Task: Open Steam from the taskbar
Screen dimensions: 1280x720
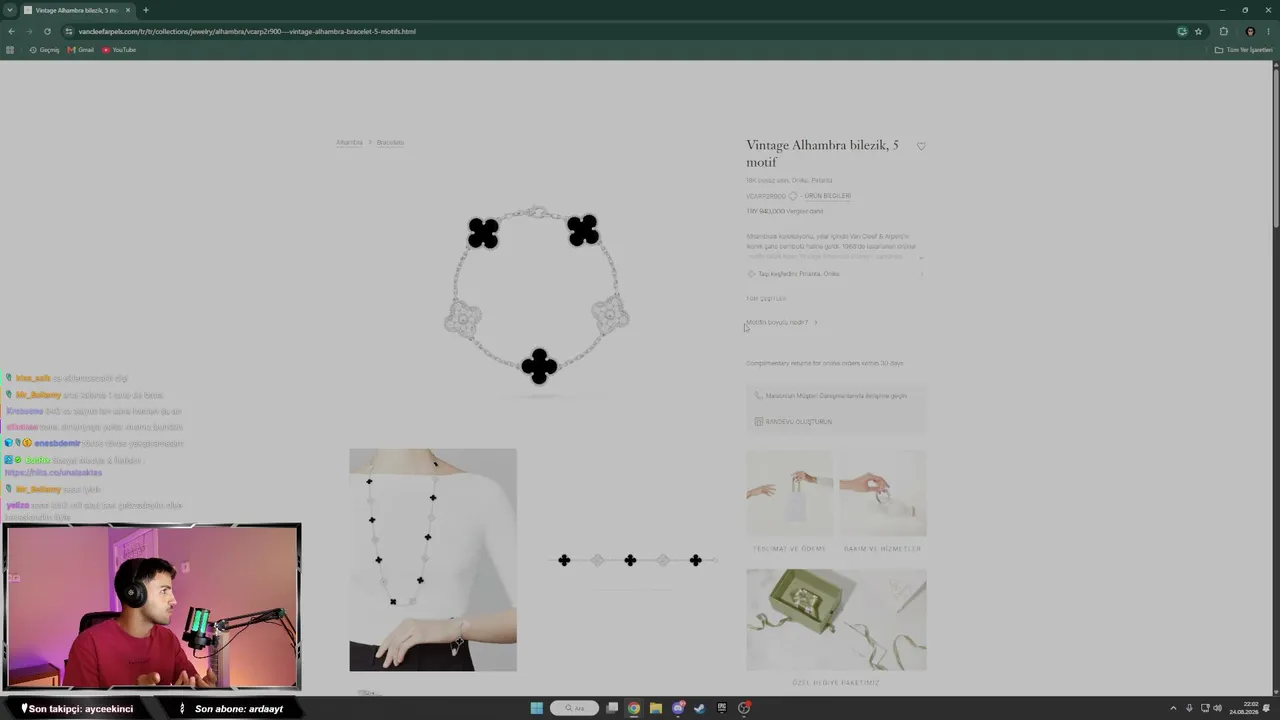Action: click(700, 708)
